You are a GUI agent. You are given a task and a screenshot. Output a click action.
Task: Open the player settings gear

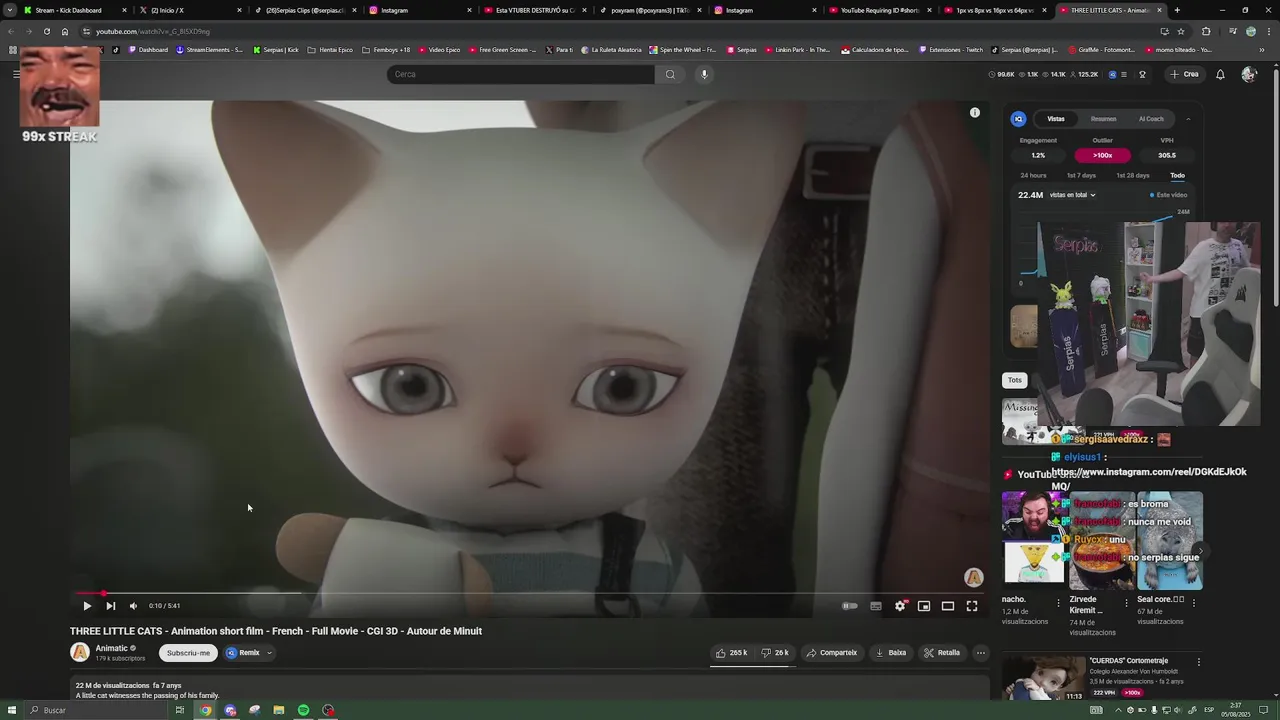[900, 606]
